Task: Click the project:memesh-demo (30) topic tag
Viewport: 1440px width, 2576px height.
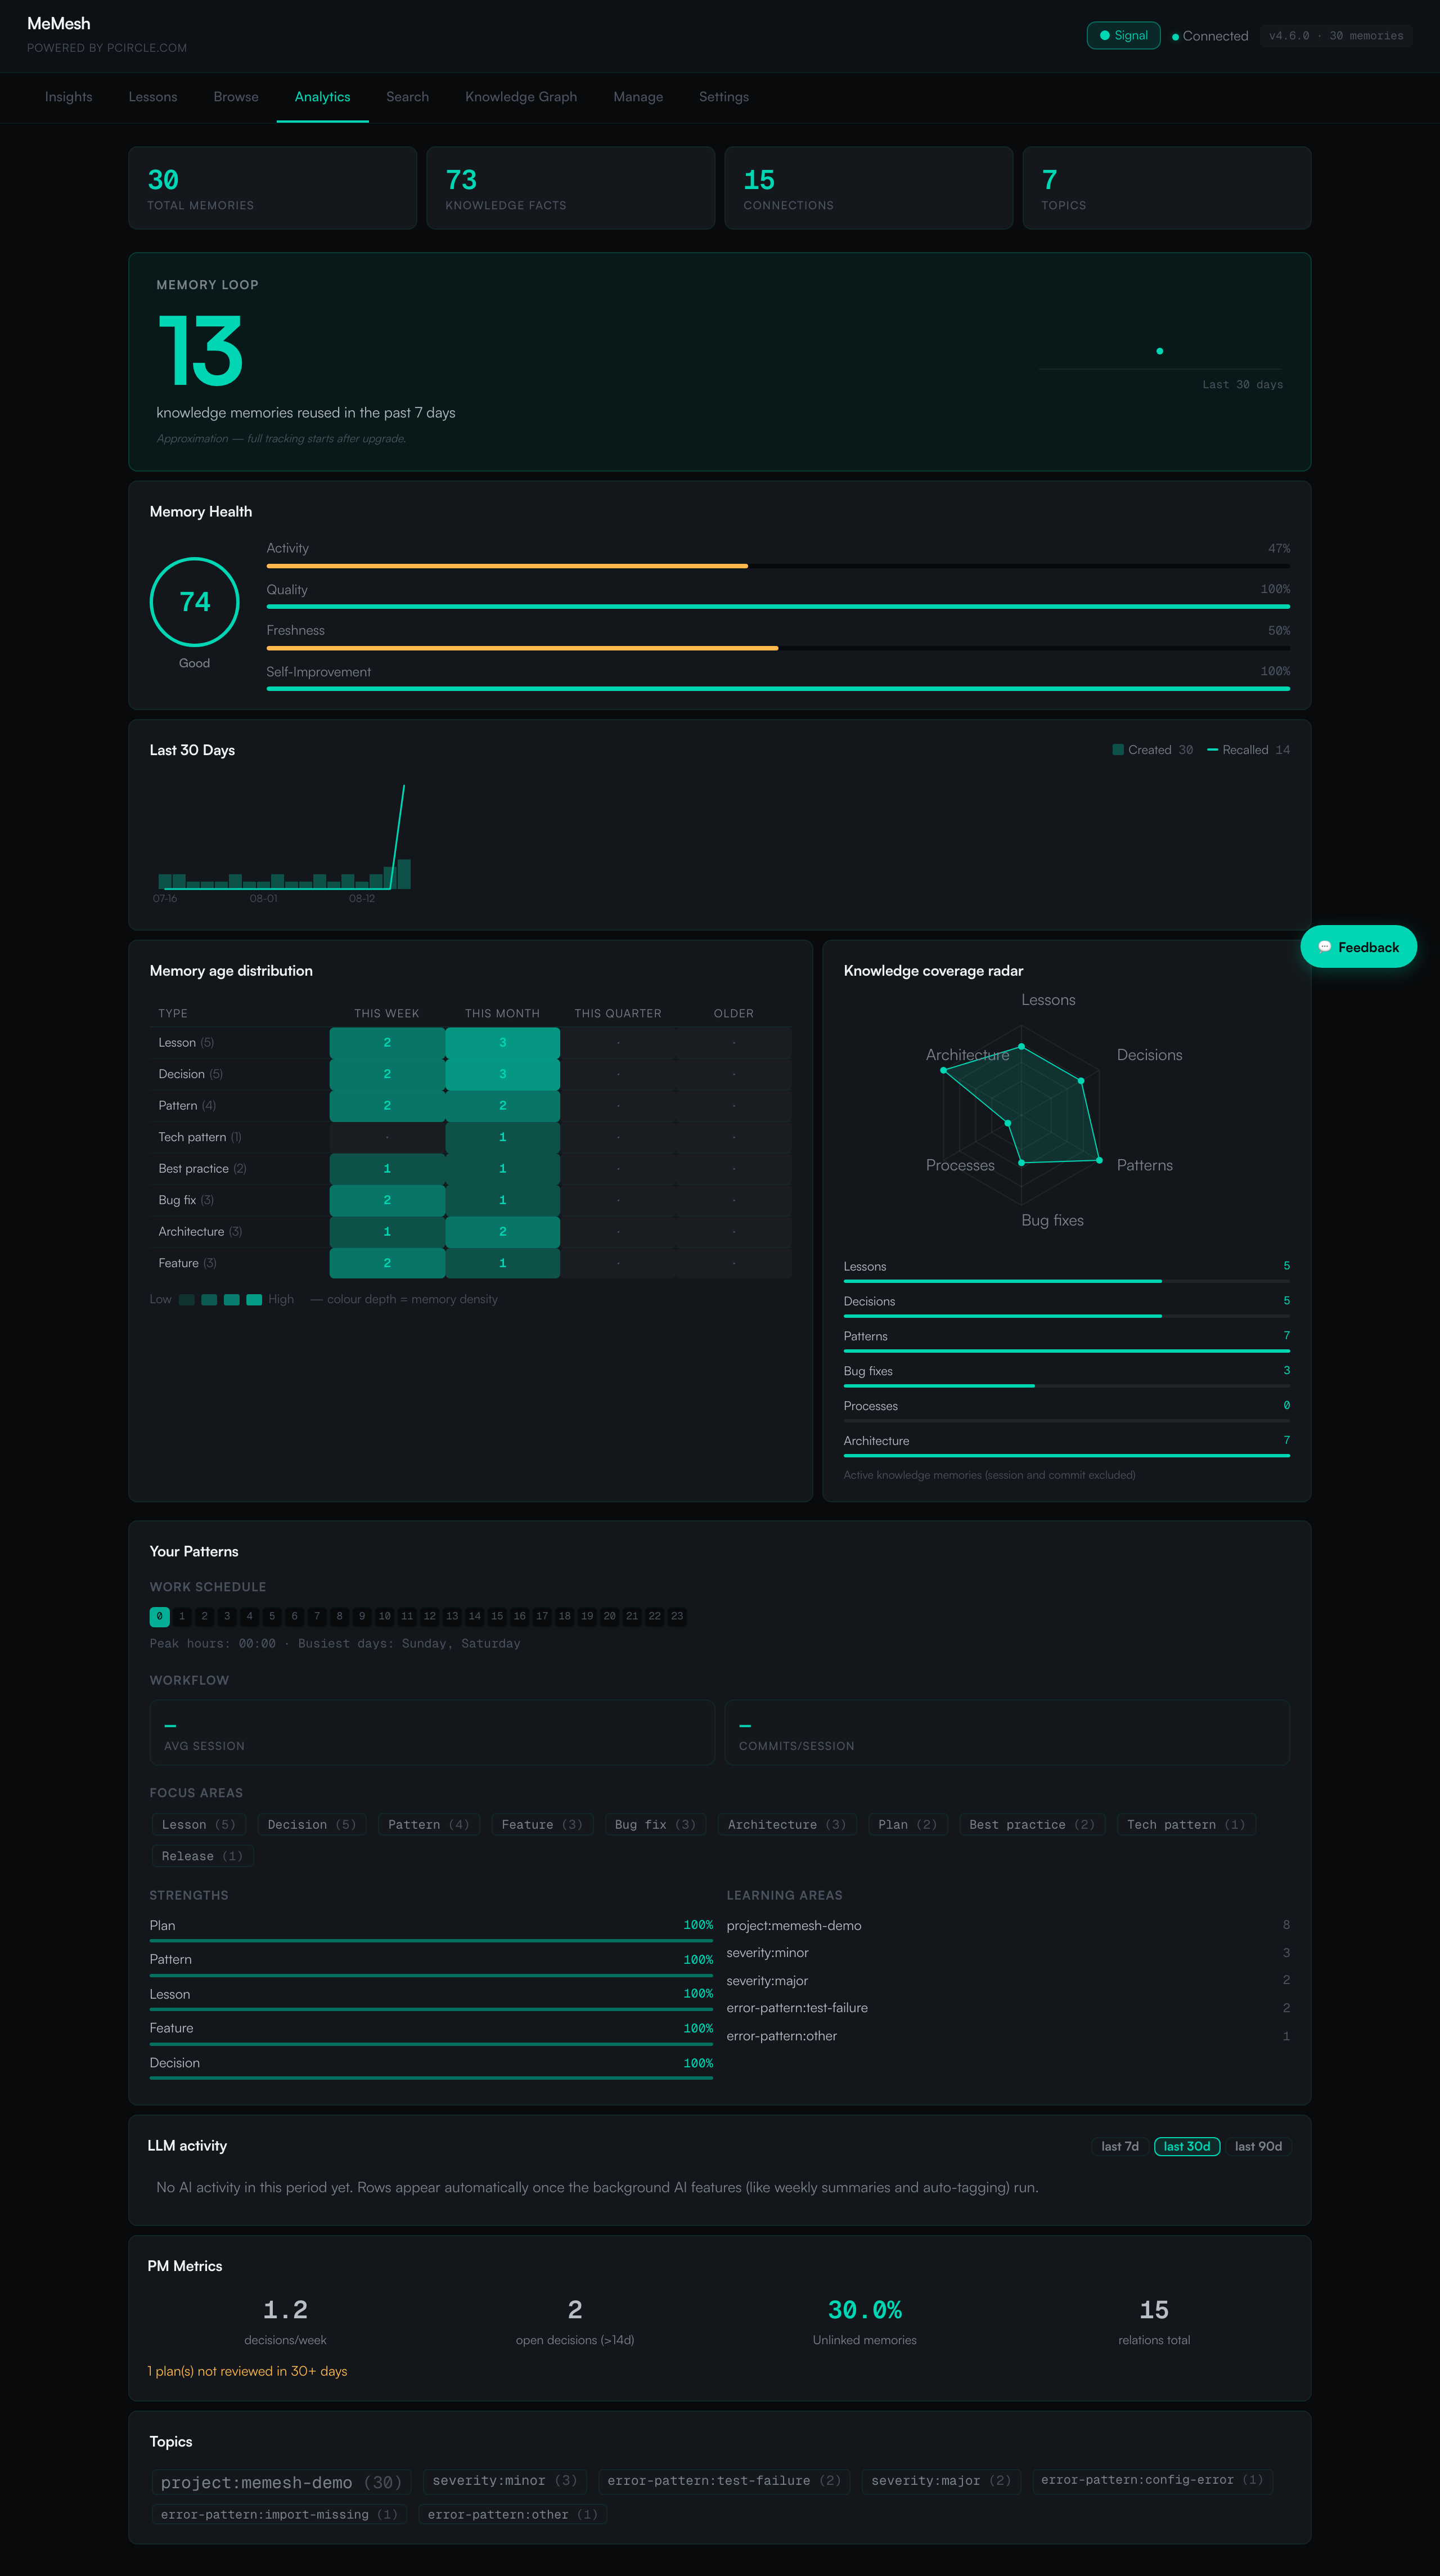Action: click(281, 2483)
